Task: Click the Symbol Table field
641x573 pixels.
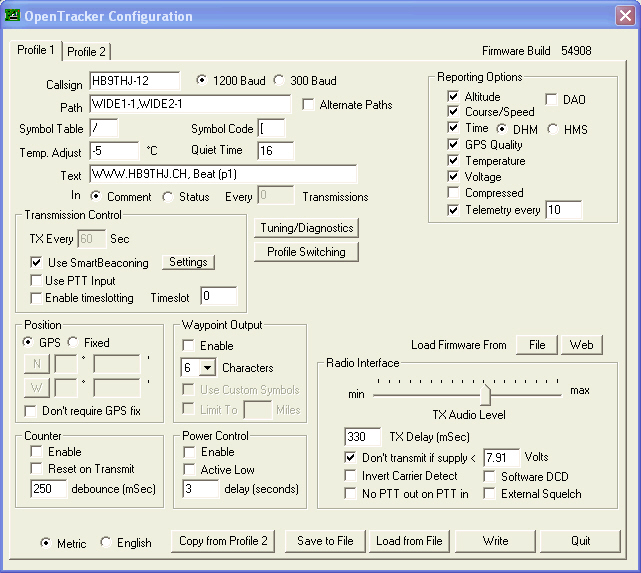Action: 104,128
